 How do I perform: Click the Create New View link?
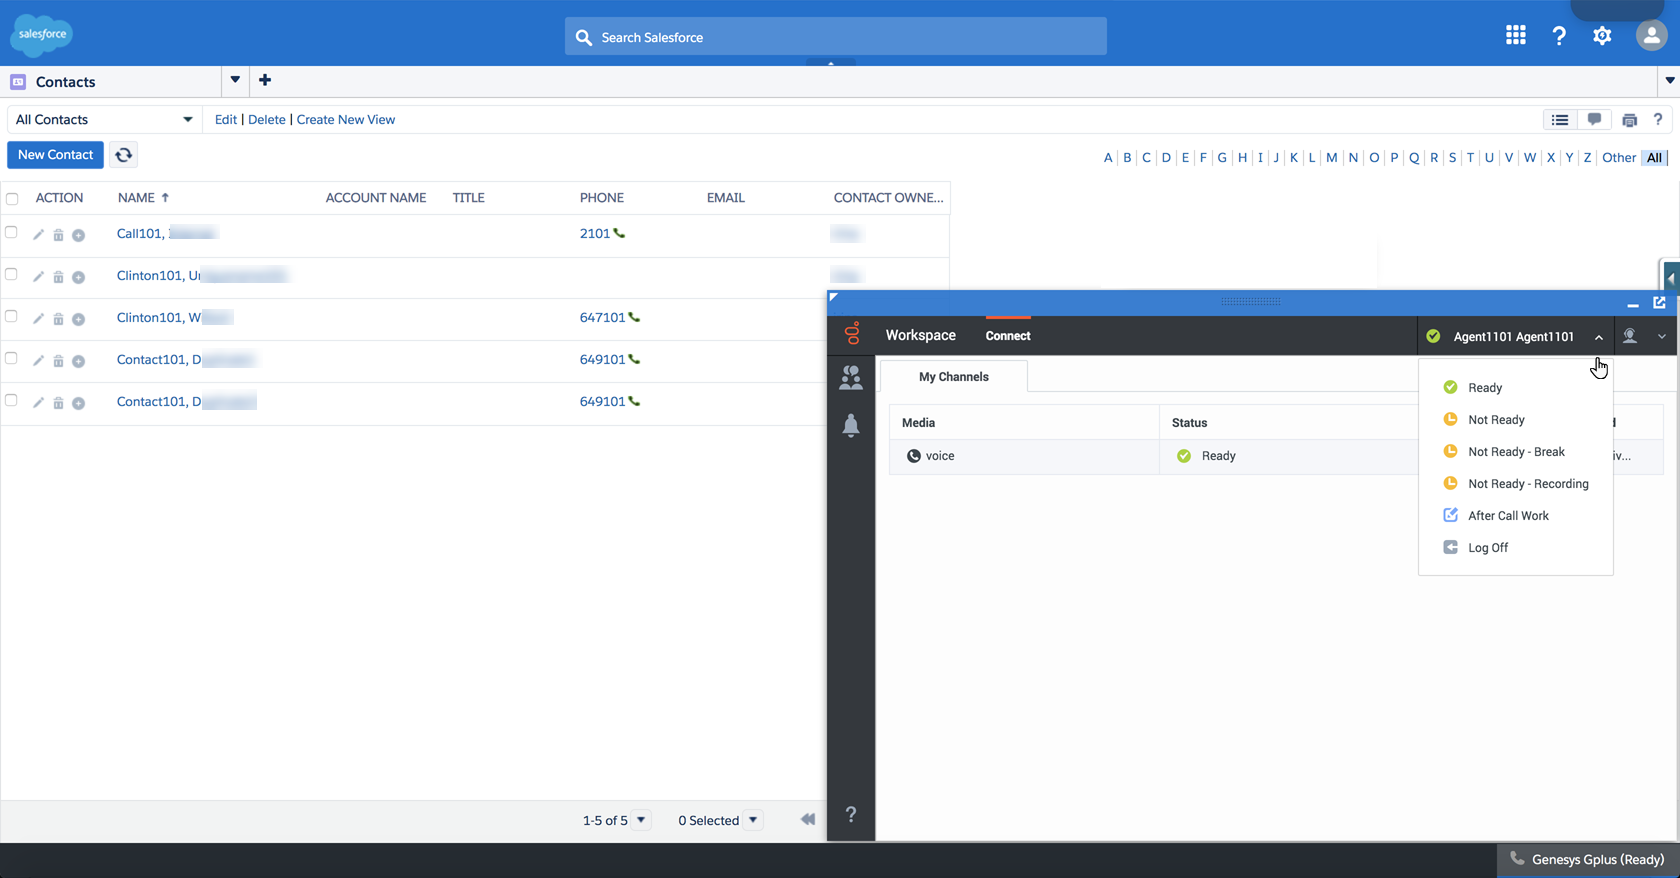pos(345,120)
